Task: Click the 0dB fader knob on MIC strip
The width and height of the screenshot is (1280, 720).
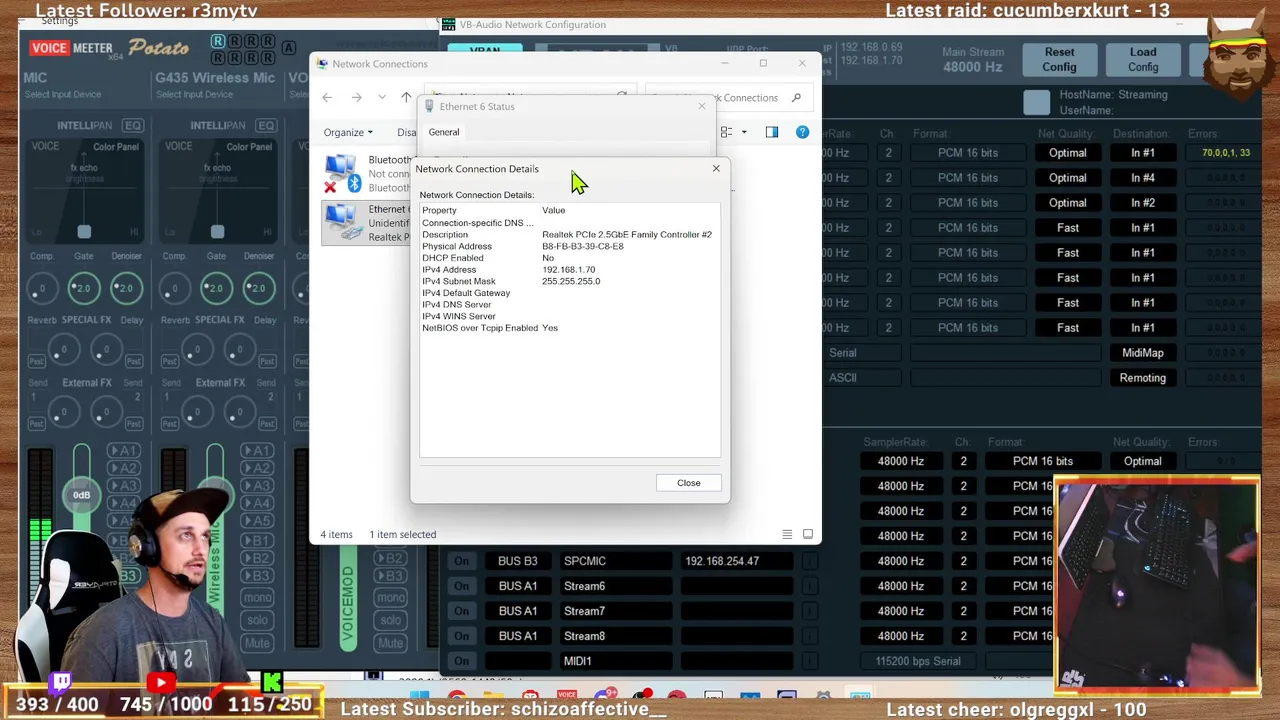Action: [81, 494]
